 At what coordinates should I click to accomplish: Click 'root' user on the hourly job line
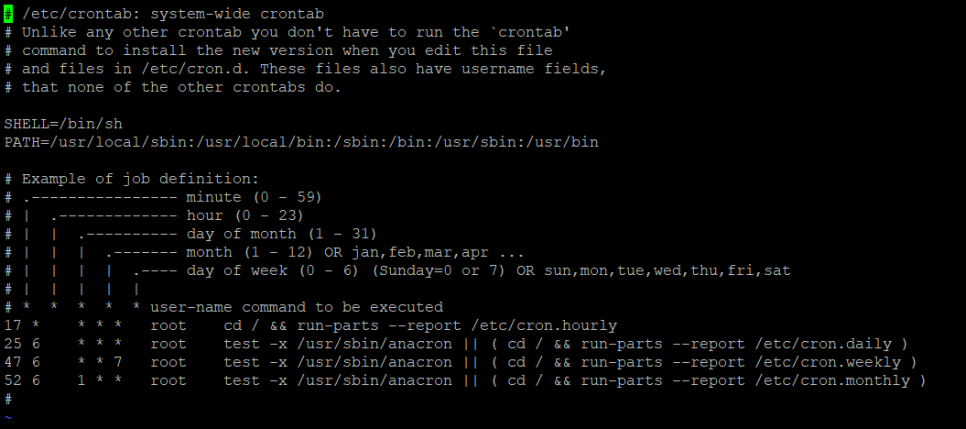tap(168, 325)
